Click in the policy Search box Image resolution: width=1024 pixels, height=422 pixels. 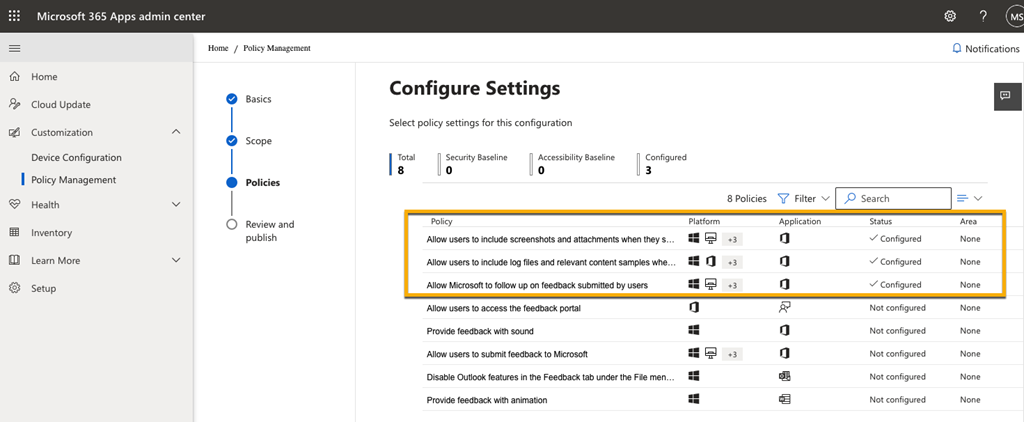pyautogui.click(x=893, y=198)
